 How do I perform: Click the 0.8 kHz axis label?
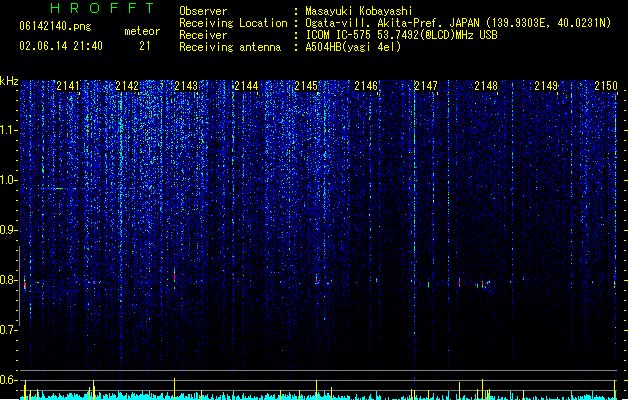click(9, 280)
